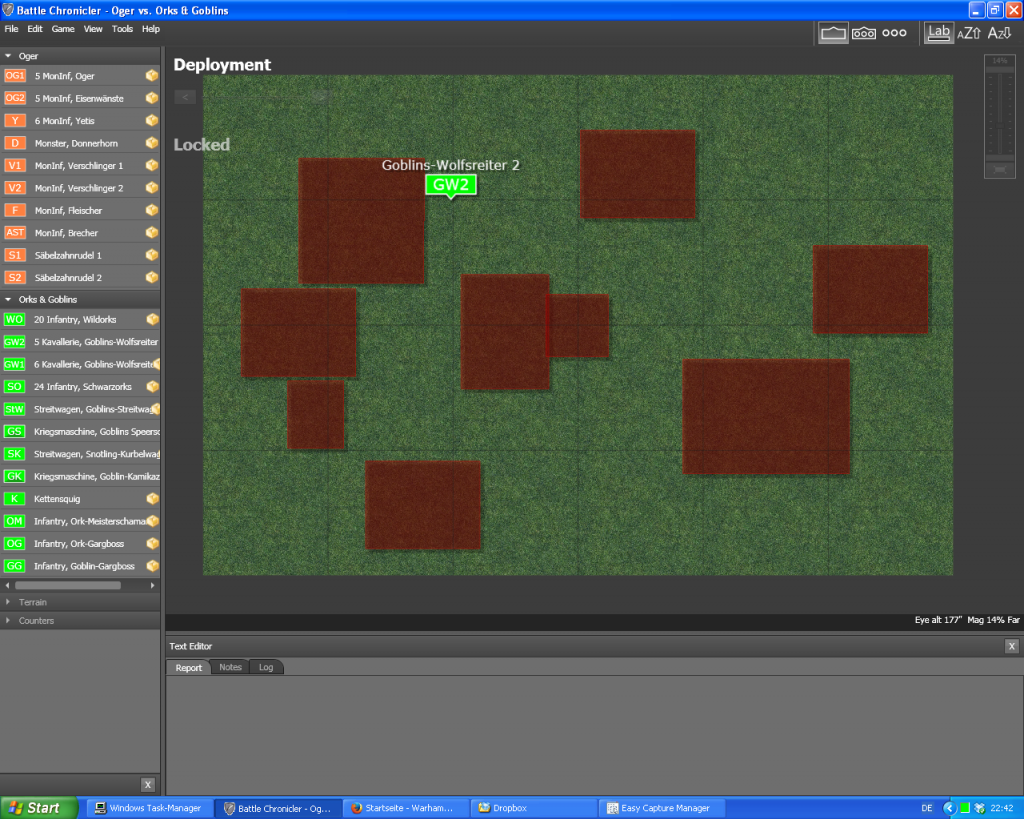Click the orange OG1 unit badge
This screenshot has width=1024, height=819.
pyautogui.click(x=15, y=76)
